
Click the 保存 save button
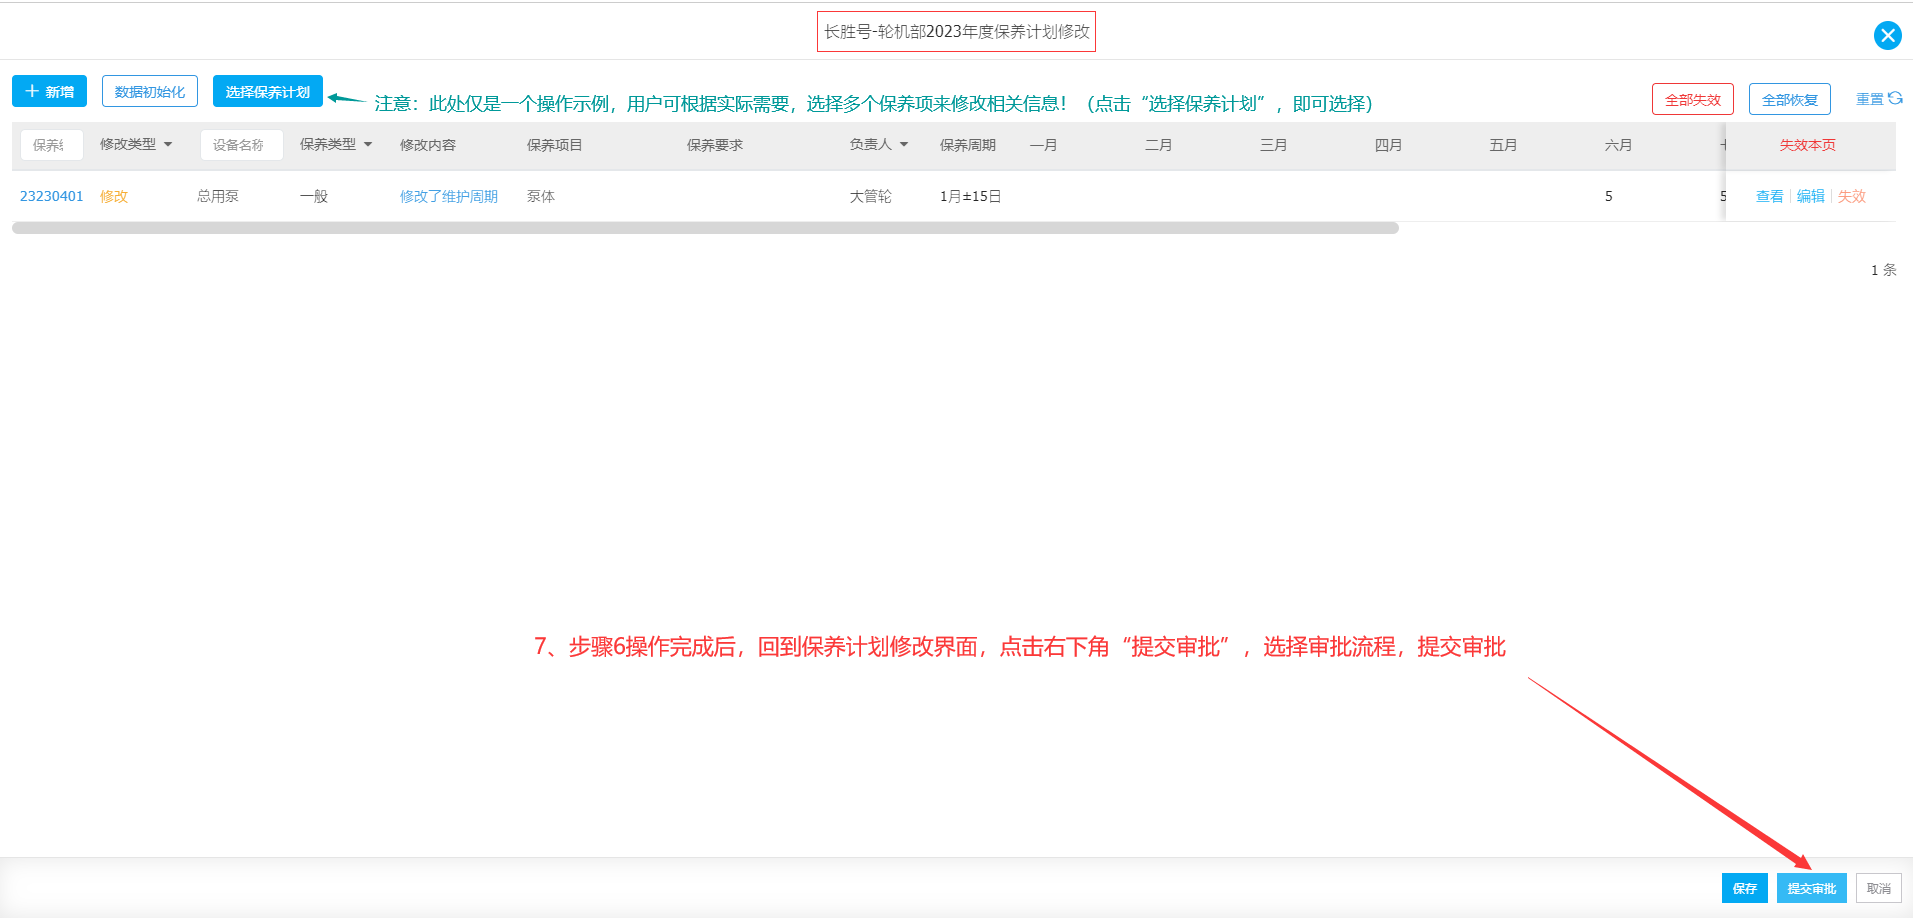pos(1744,888)
